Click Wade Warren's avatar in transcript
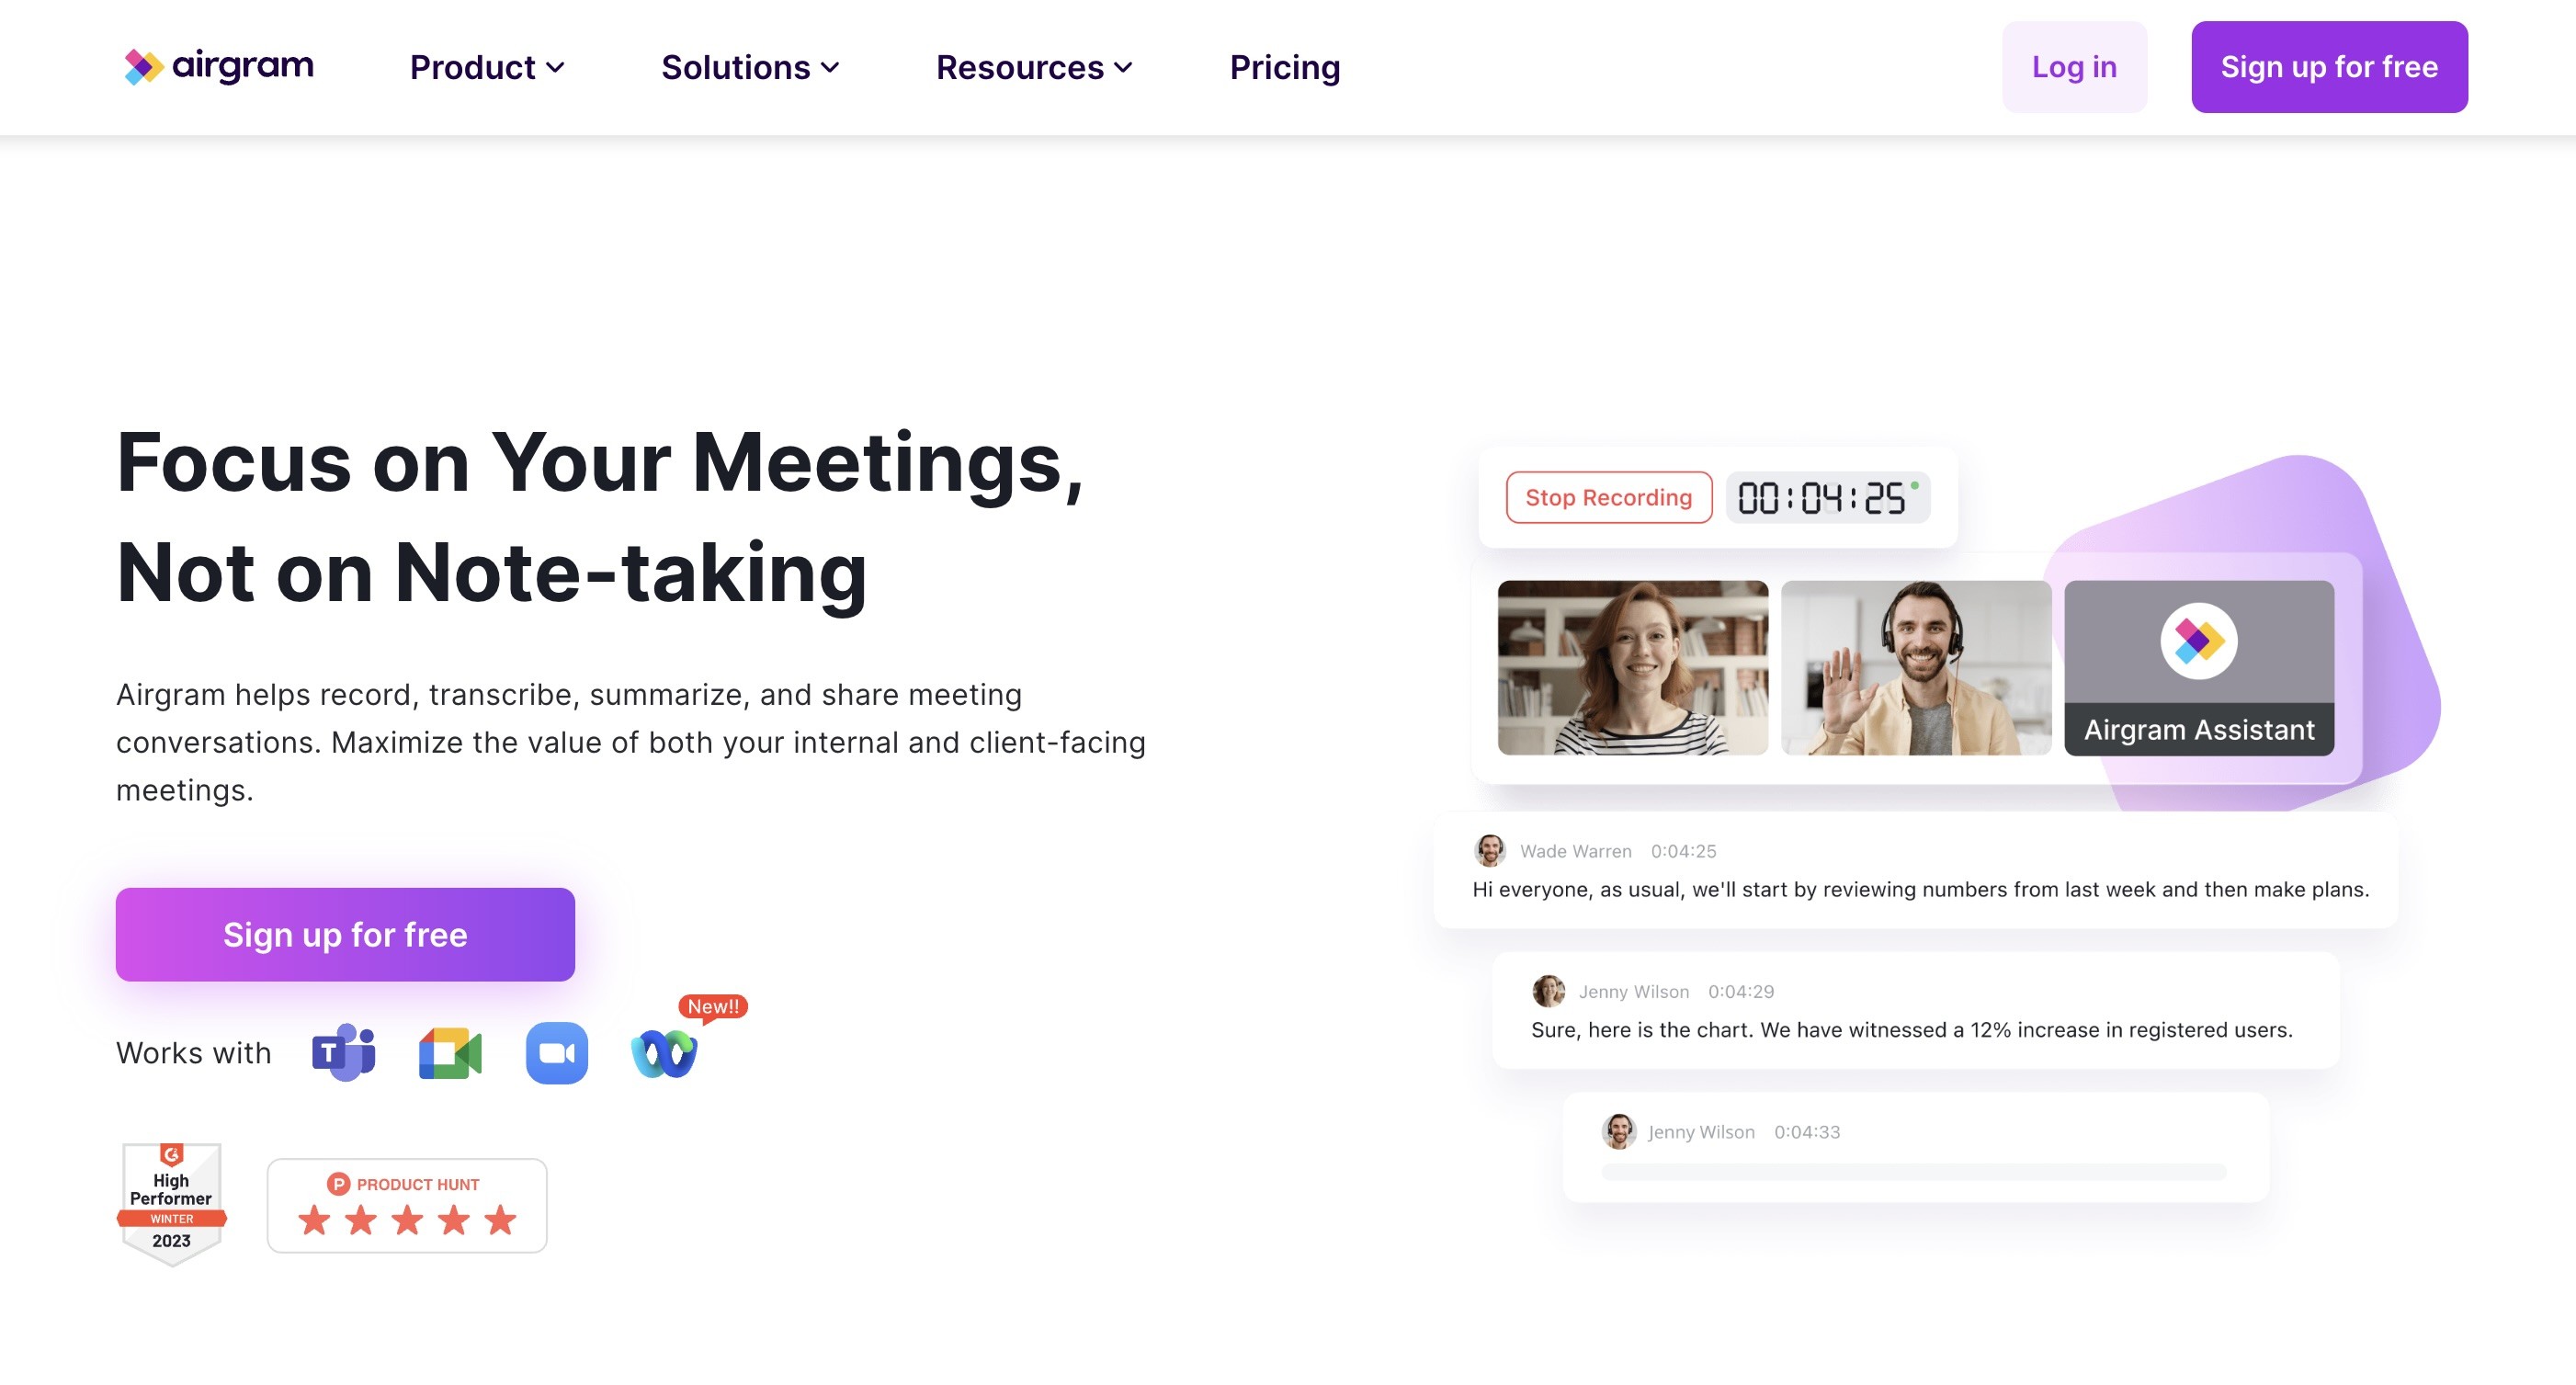 click(x=1490, y=850)
